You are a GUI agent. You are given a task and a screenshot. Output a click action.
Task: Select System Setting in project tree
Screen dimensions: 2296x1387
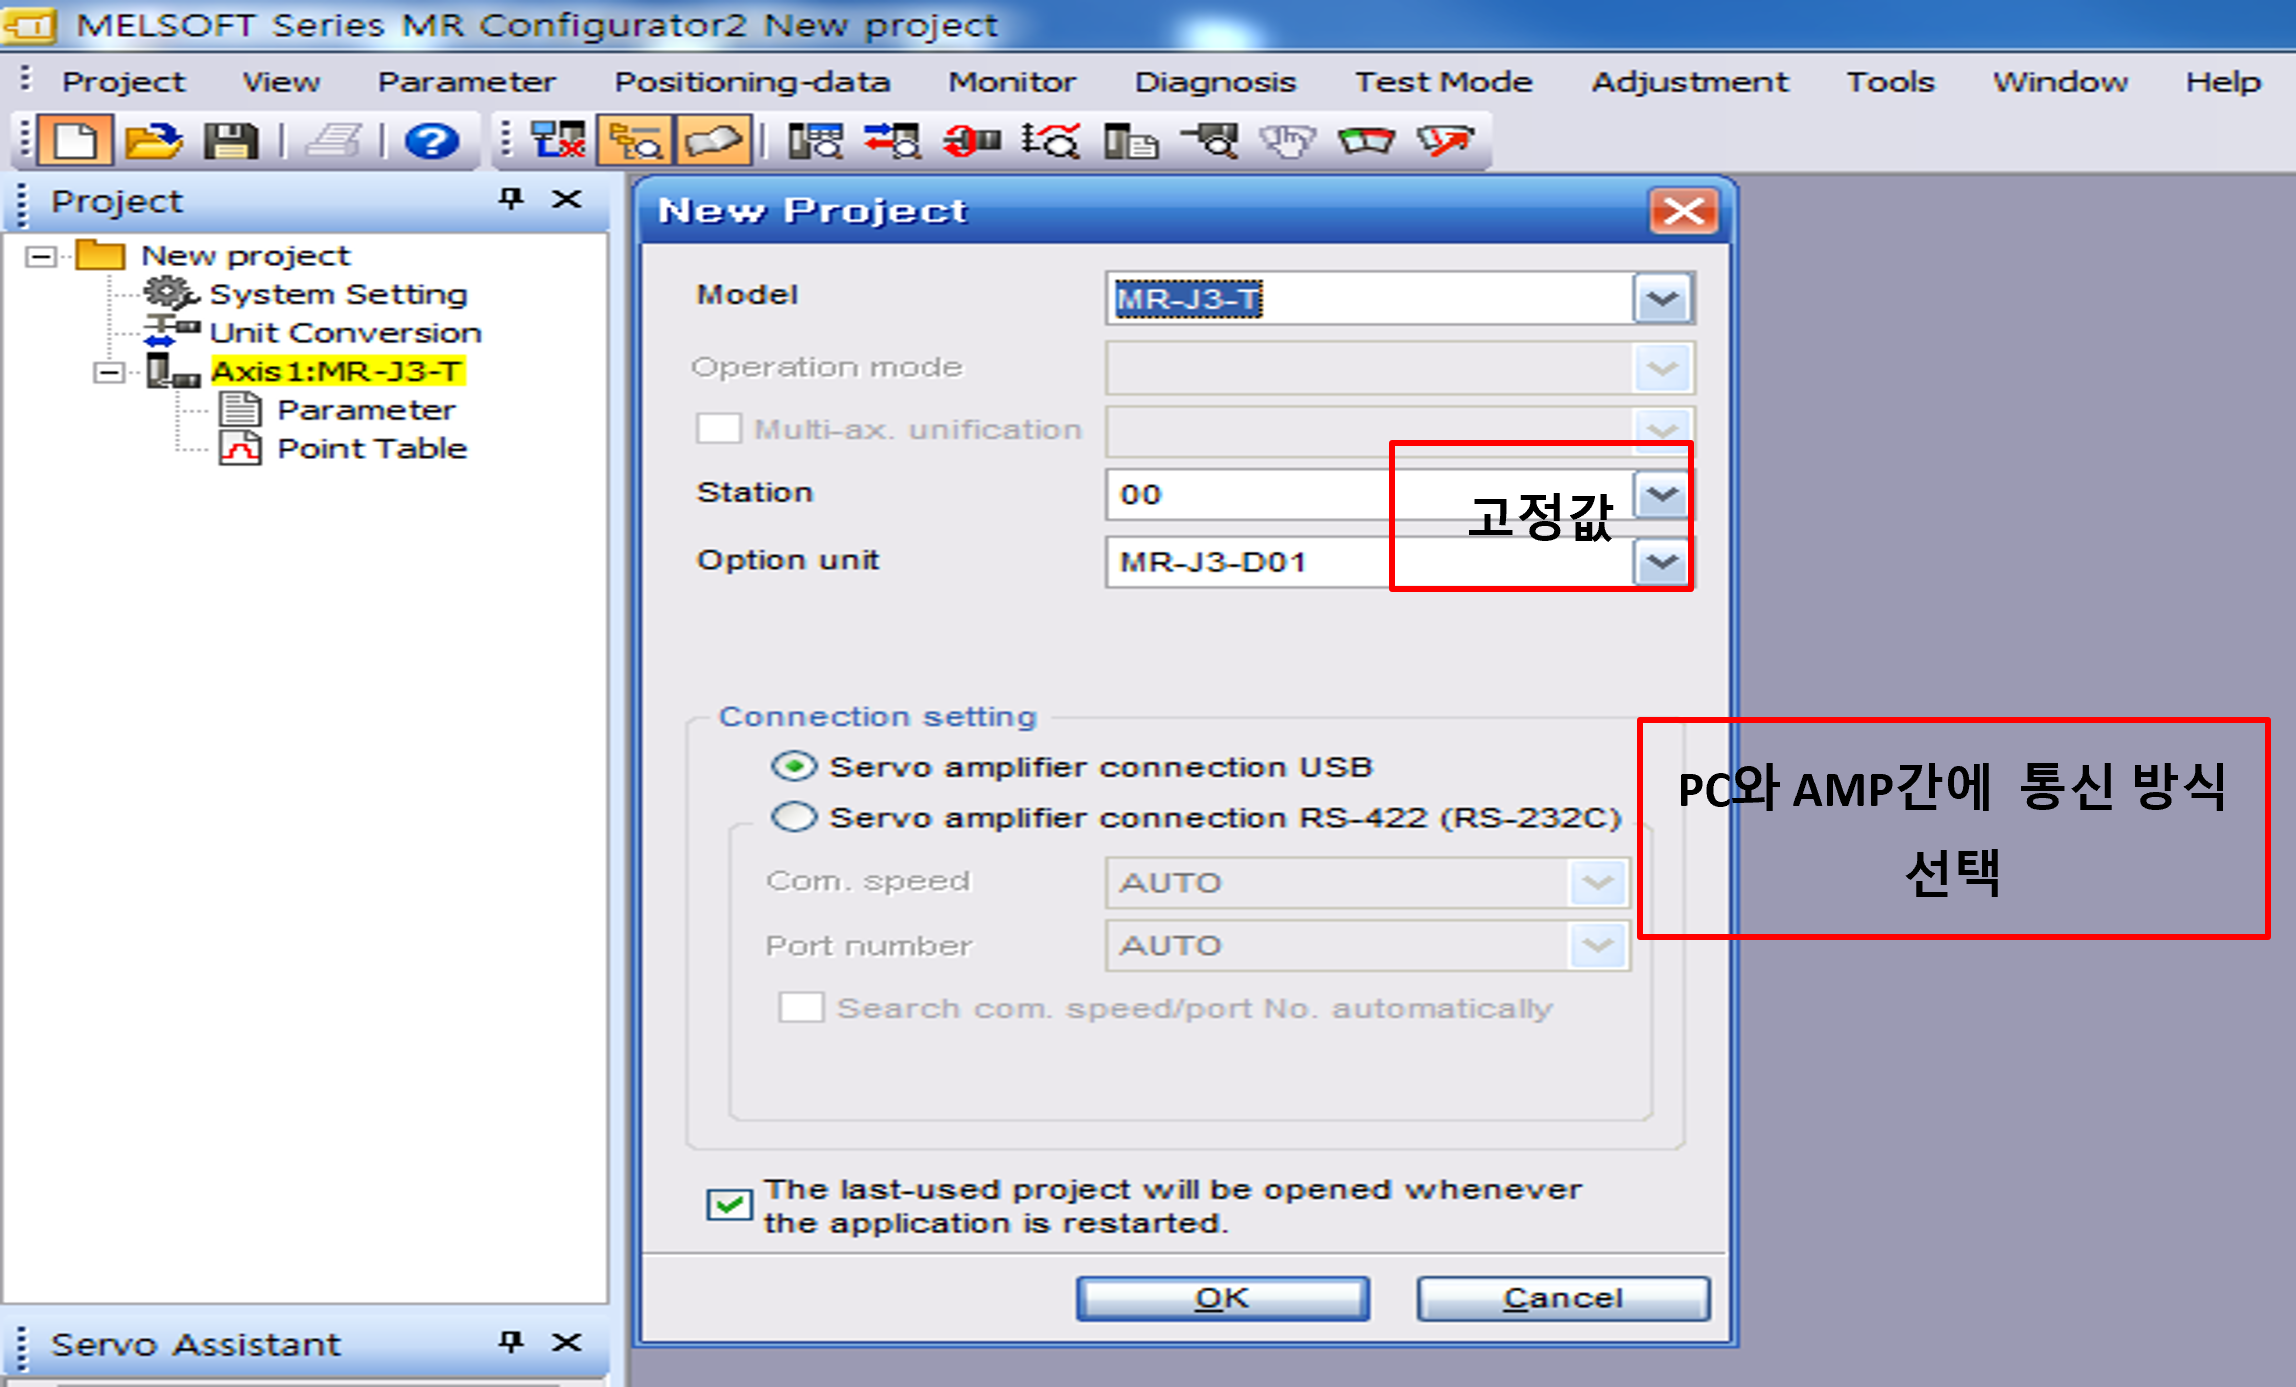[x=338, y=294]
